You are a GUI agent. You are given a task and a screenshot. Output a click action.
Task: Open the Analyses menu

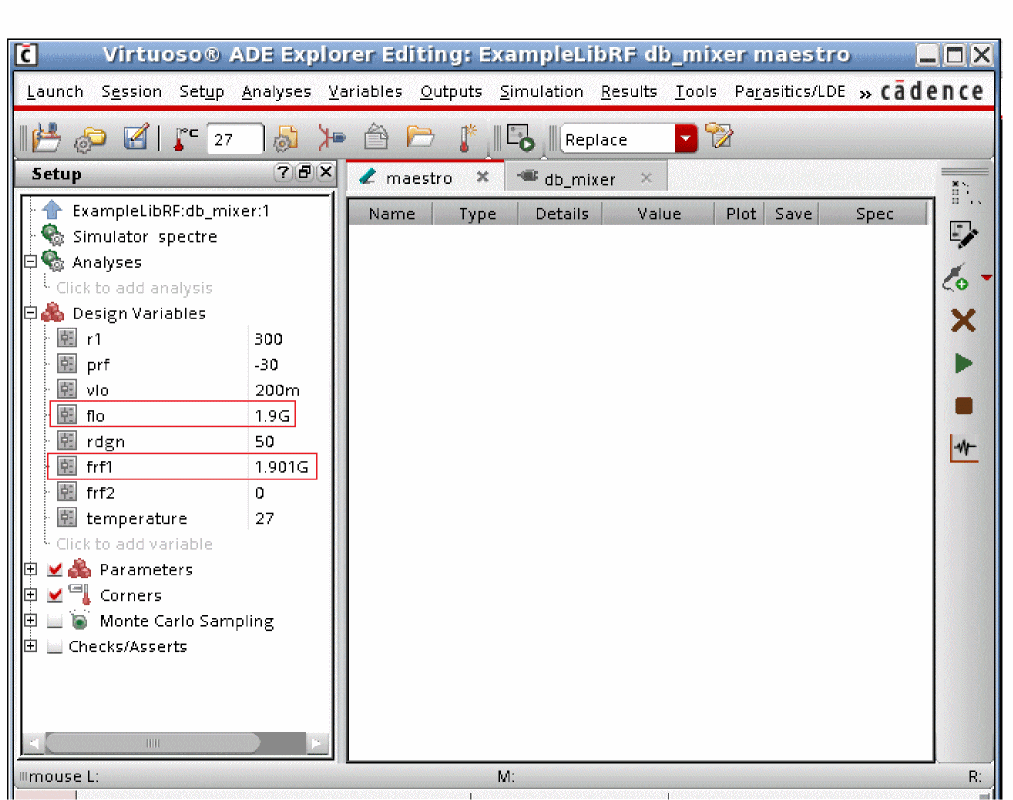click(x=276, y=92)
